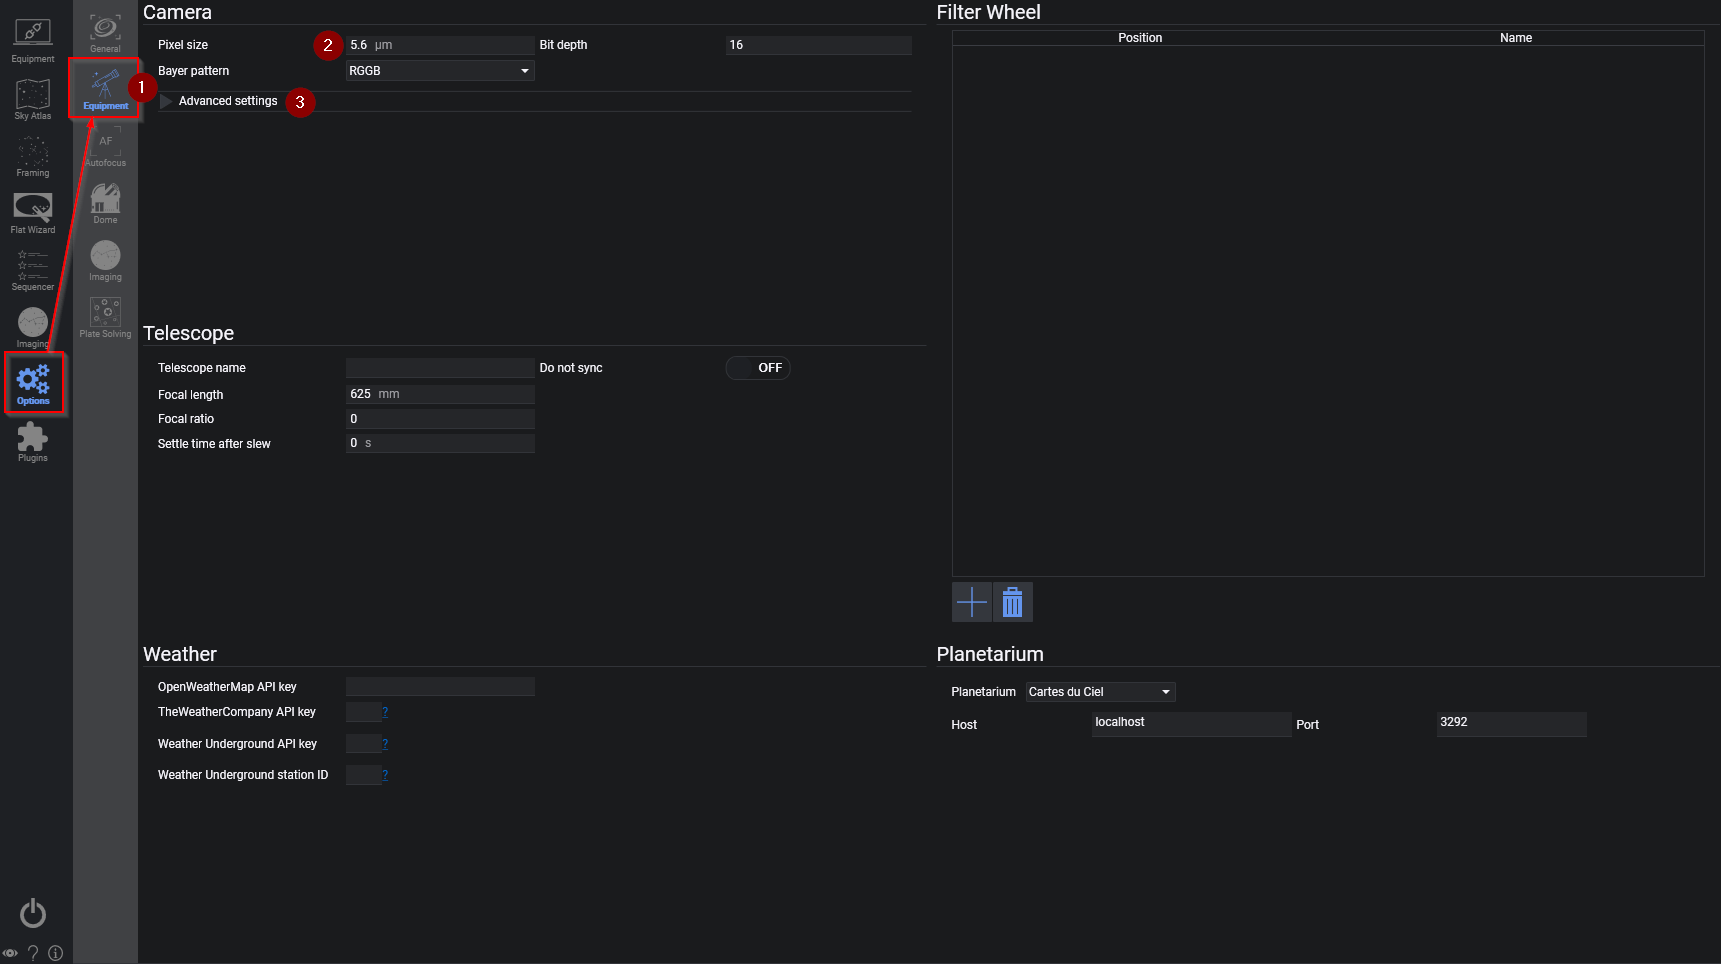Viewport: 1722px width, 964px height.
Task: Open the Planetarium selection dropdown
Action: coord(1100,692)
